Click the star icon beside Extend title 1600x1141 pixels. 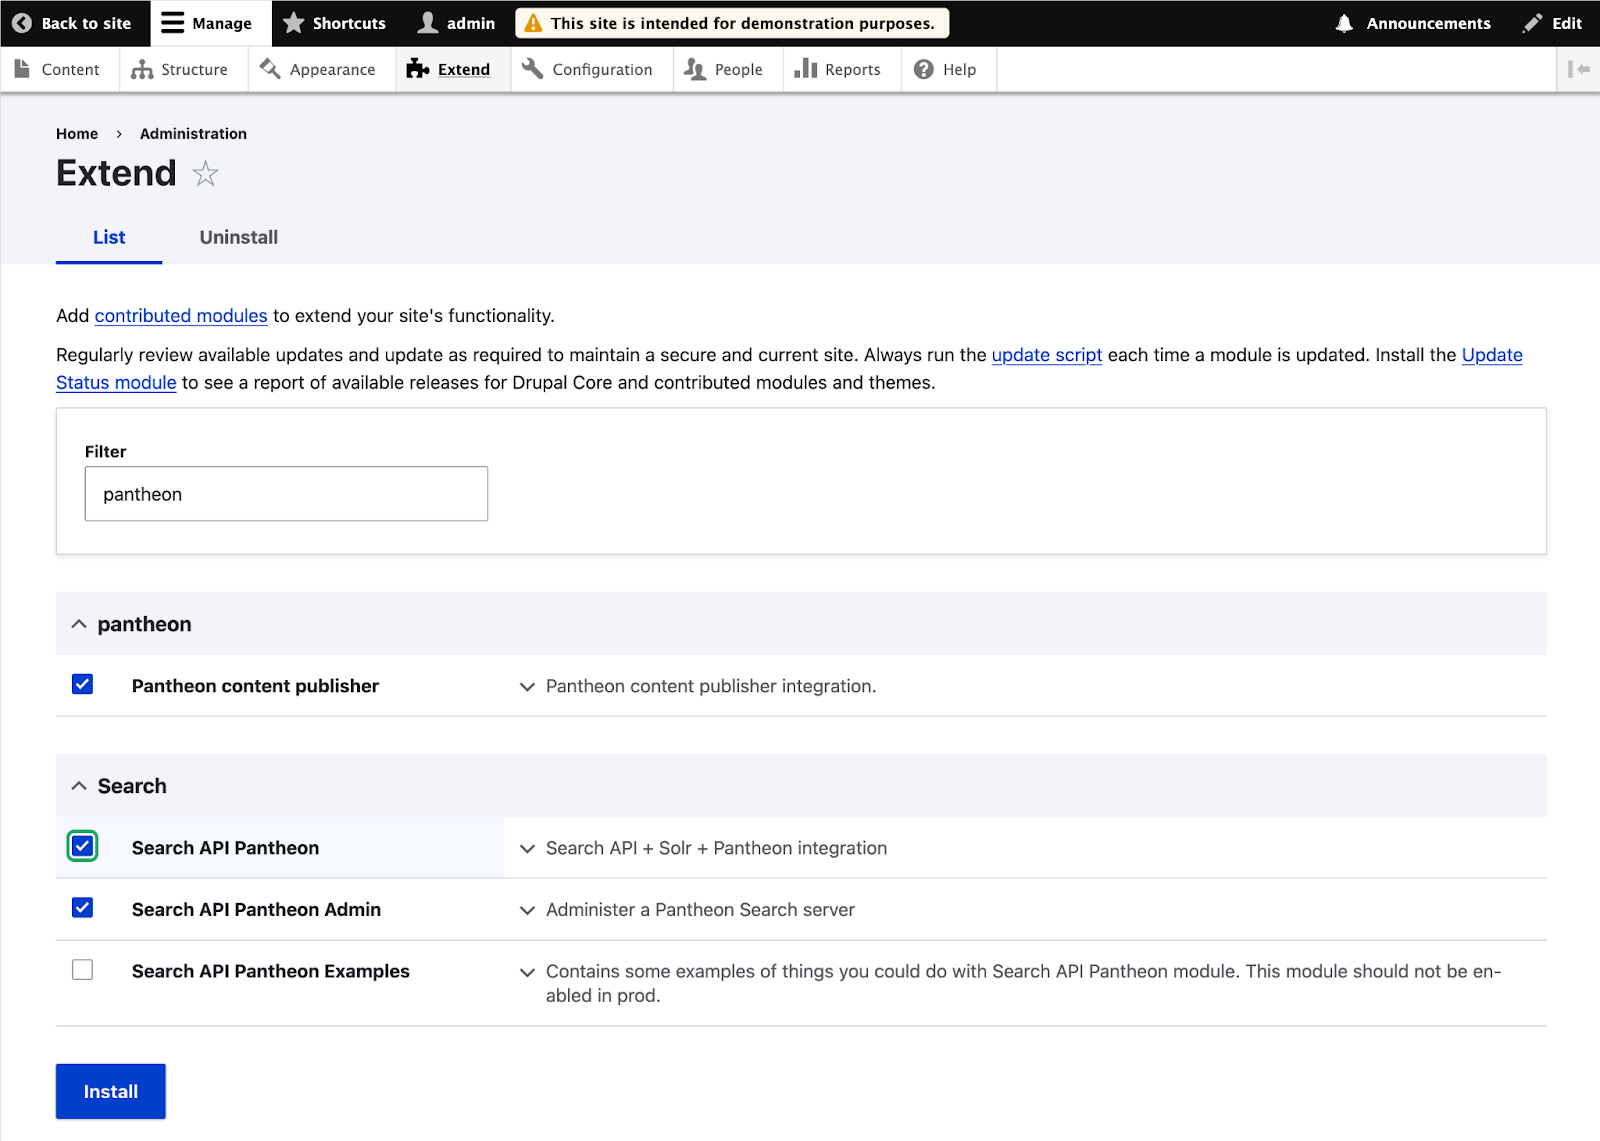(x=205, y=174)
